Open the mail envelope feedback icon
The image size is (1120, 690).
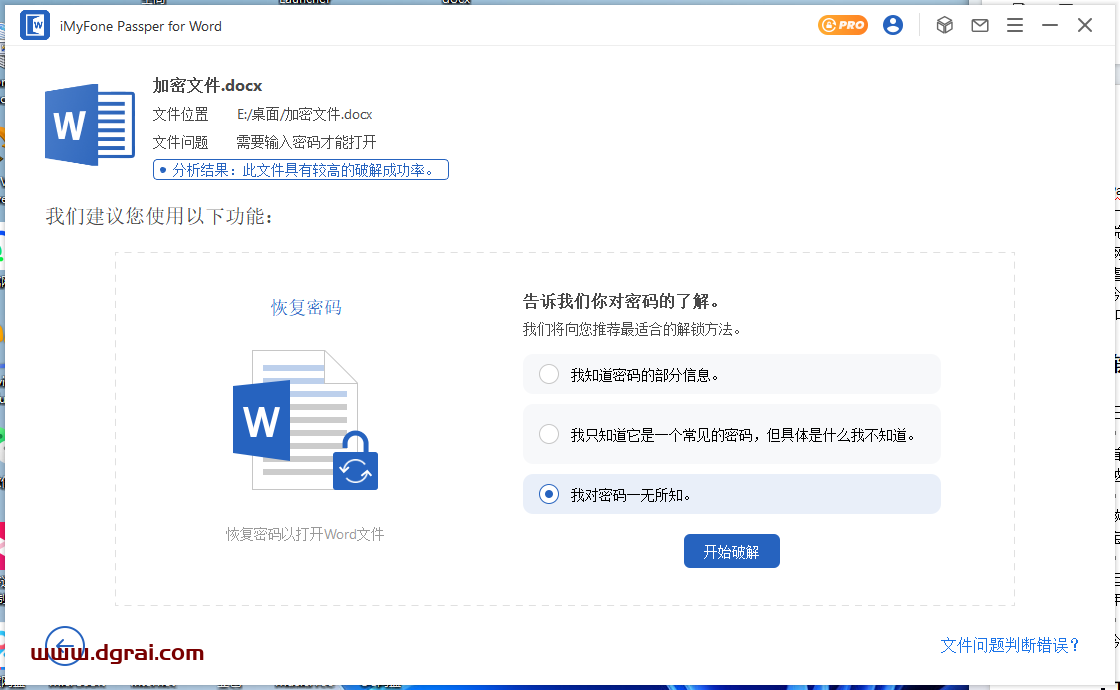[x=980, y=26]
